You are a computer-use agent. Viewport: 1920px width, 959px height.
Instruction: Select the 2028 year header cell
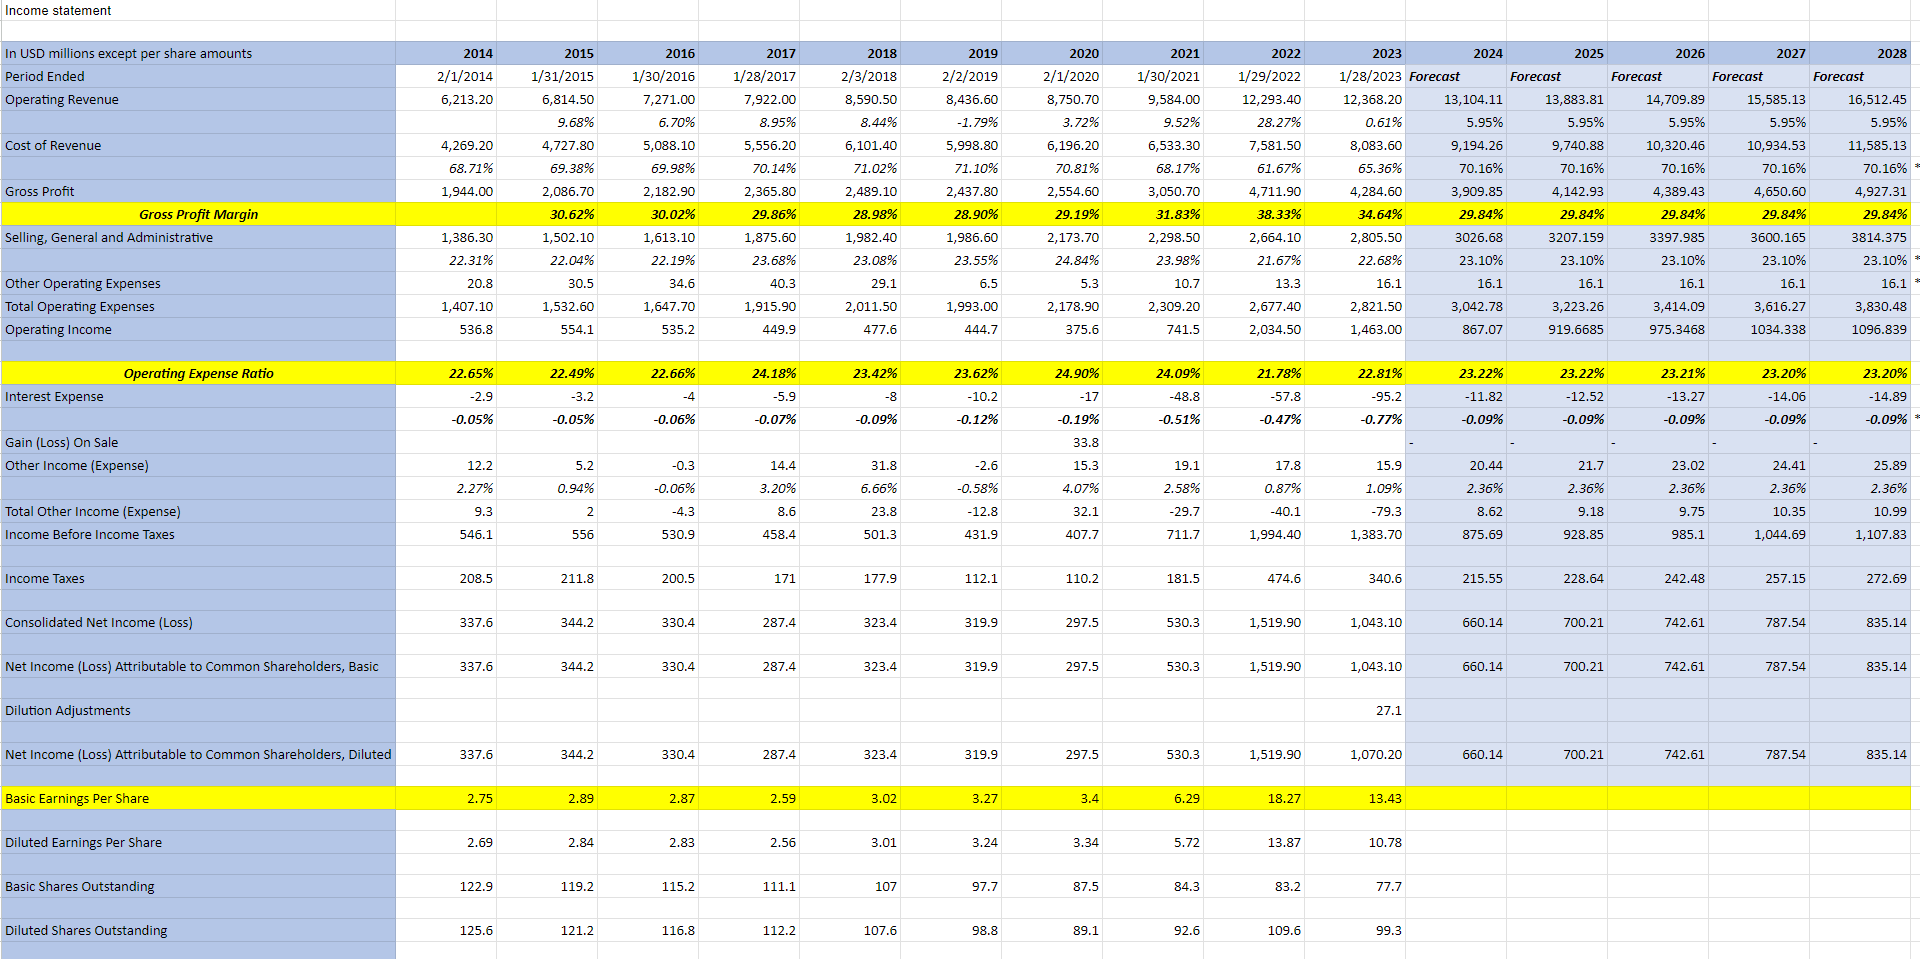[1860, 54]
